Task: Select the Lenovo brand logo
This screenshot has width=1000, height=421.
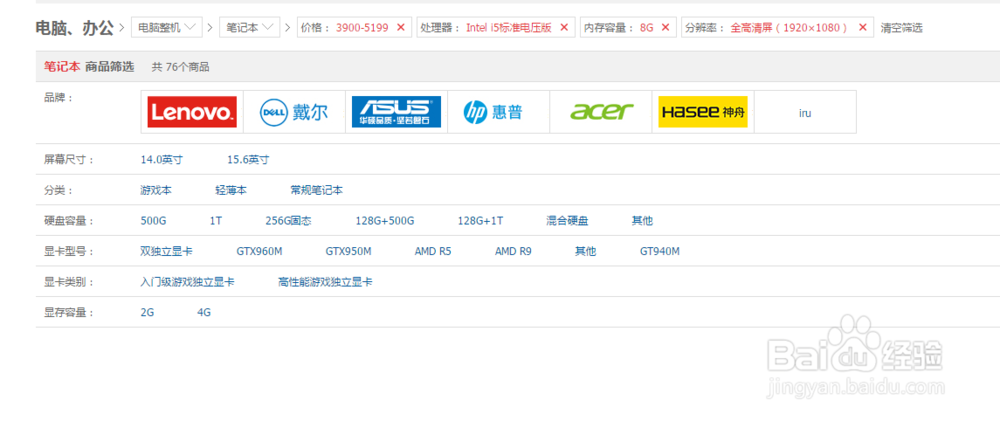Action: [x=192, y=112]
